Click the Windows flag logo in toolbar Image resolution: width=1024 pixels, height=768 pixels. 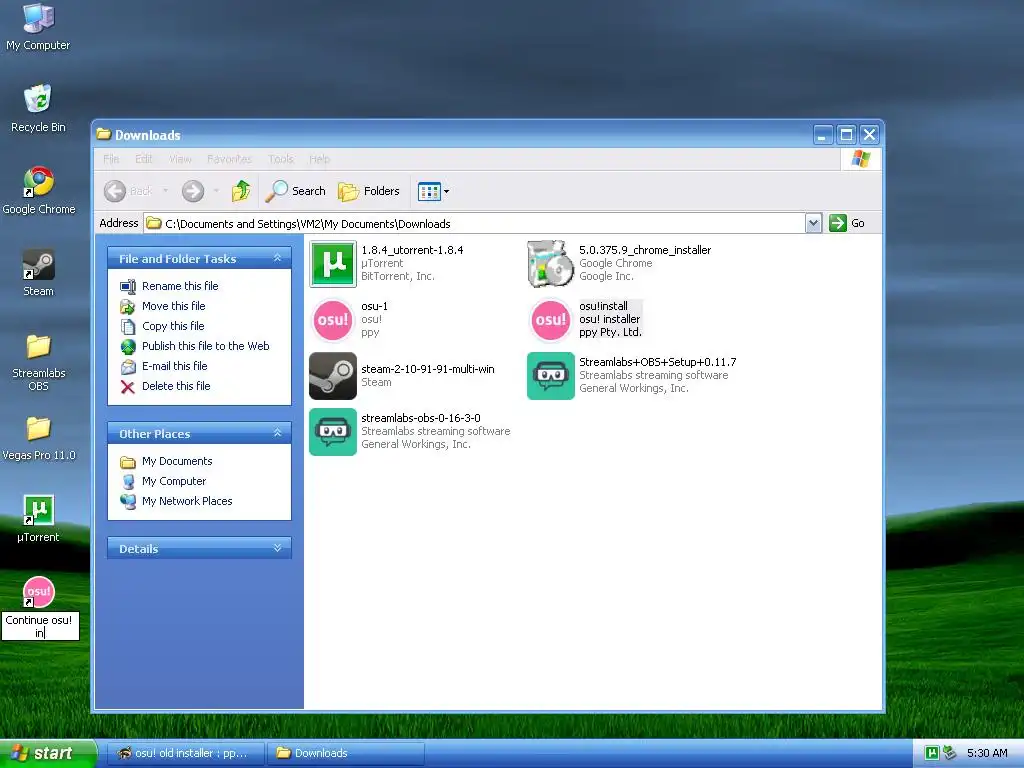[860, 159]
